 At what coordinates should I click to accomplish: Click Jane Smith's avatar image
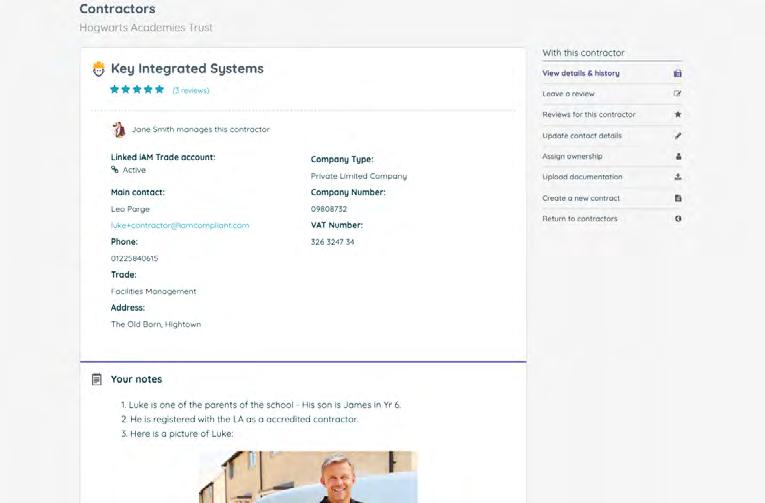119,129
